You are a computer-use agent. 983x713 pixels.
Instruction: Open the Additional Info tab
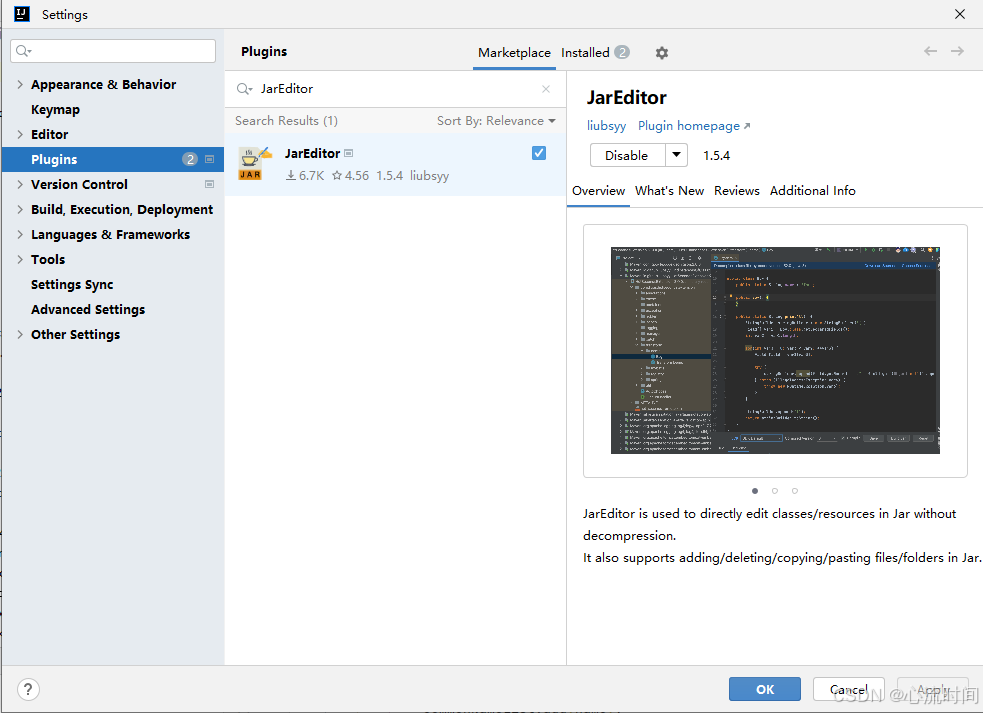812,191
